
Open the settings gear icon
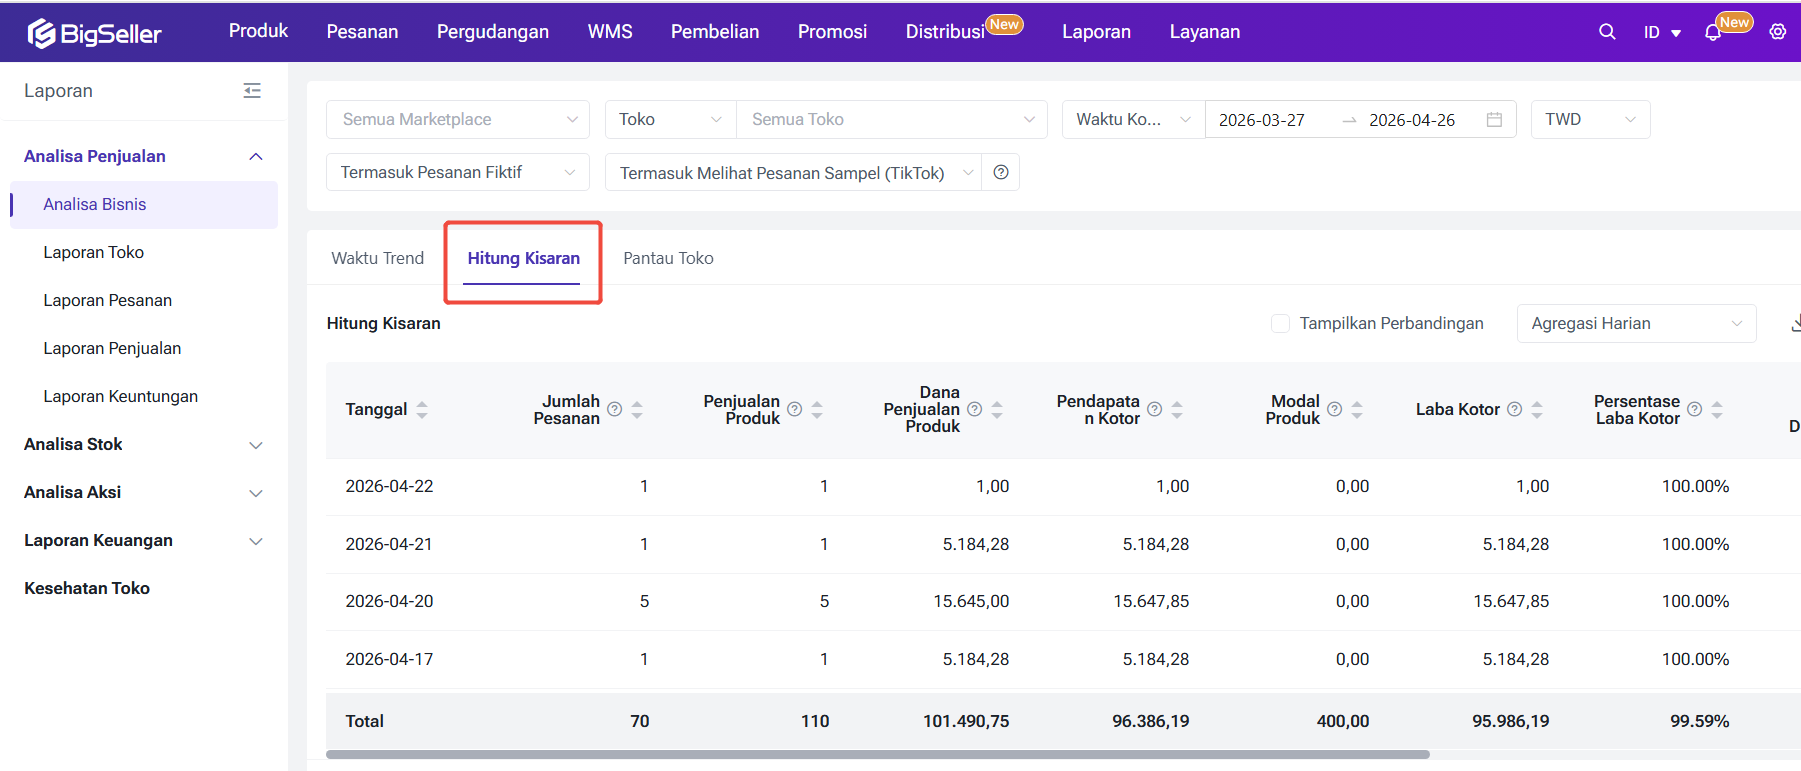coord(1777,32)
